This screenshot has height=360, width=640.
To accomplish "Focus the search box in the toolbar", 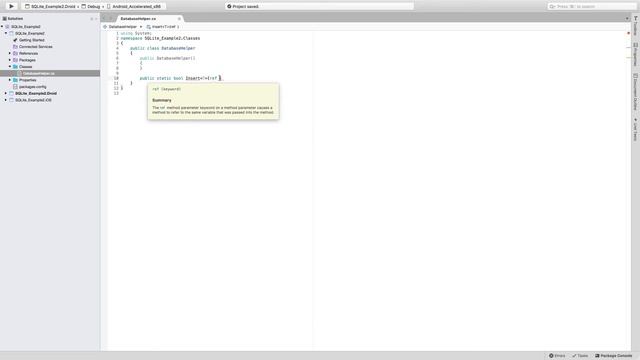I will (591, 7).
